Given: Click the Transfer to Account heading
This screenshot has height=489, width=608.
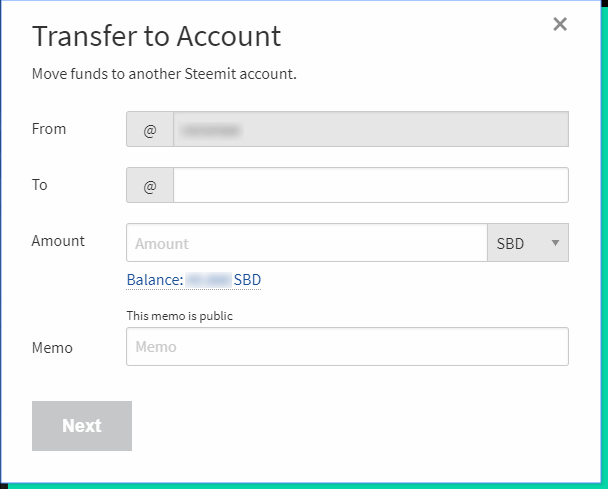Looking at the screenshot, I should (x=156, y=36).
